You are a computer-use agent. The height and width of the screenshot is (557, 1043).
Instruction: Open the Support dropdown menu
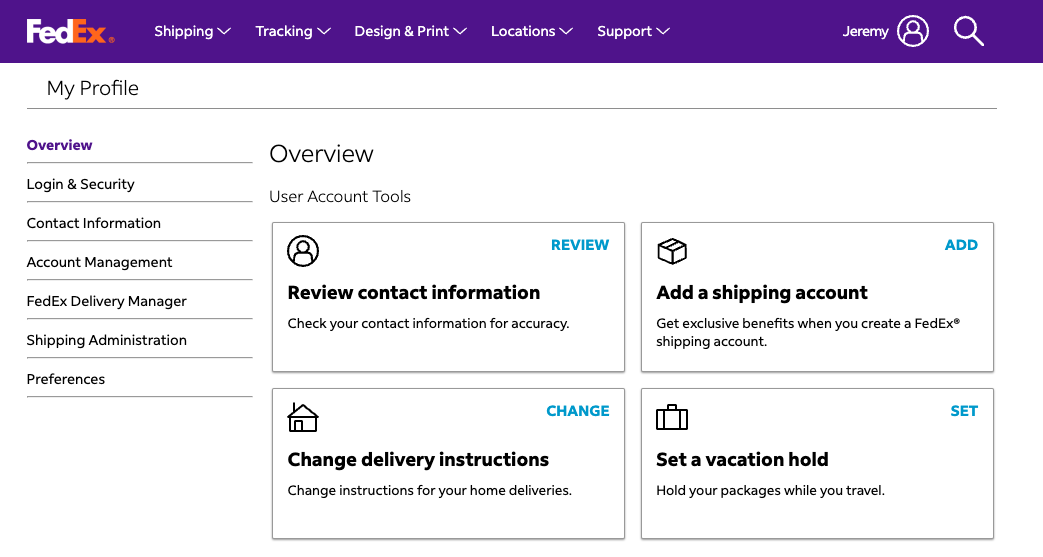tap(633, 31)
